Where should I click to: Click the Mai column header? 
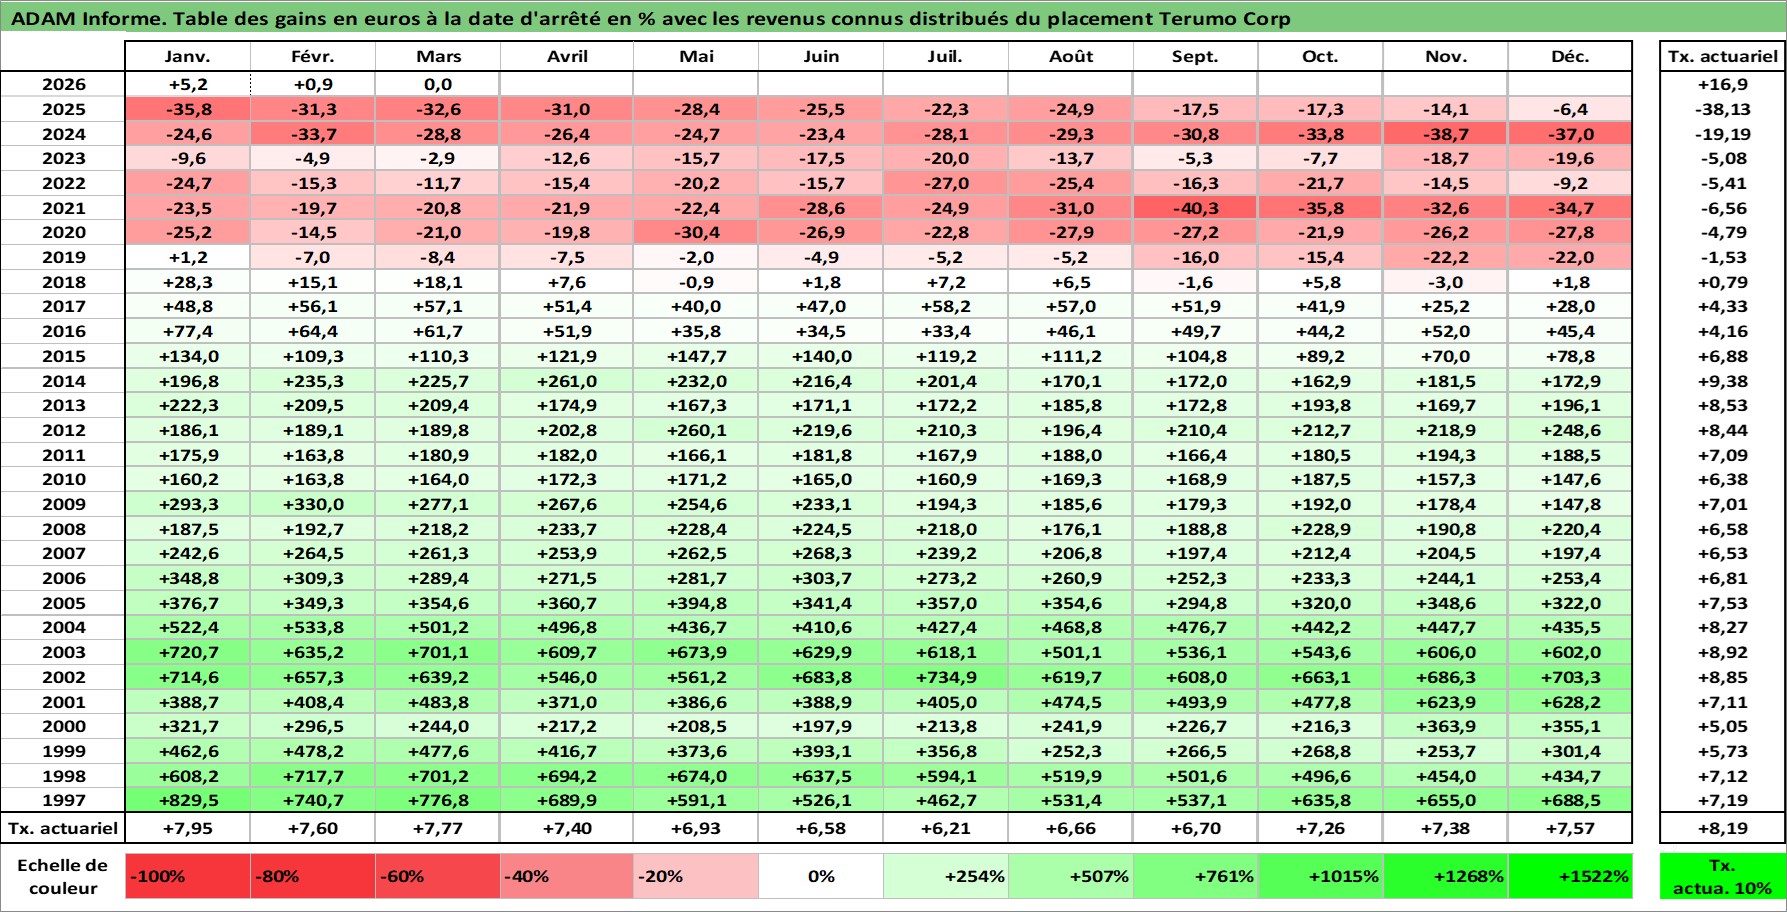coord(696,56)
